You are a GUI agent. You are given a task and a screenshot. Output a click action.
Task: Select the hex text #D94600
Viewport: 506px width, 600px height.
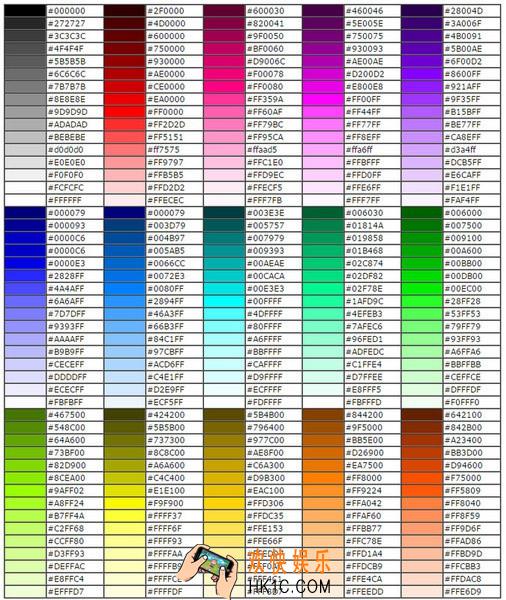(x=464, y=466)
